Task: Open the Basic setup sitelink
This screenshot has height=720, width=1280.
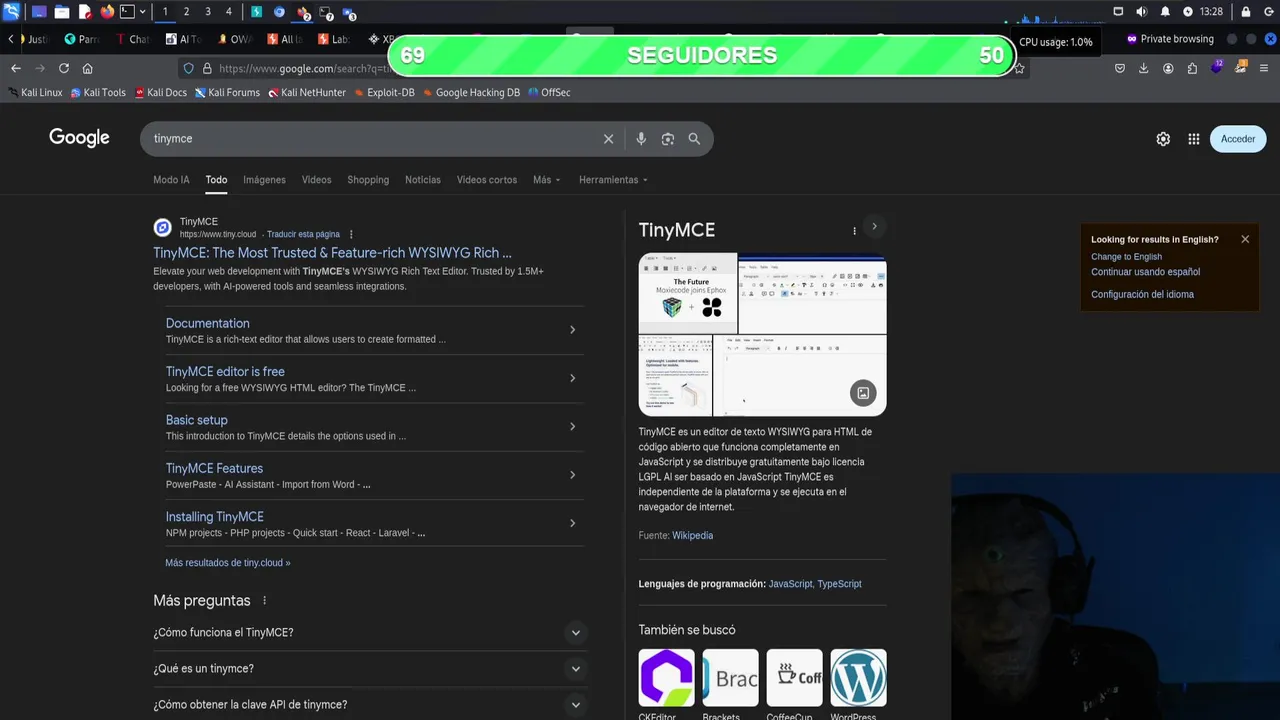Action: click(x=197, y=420)
